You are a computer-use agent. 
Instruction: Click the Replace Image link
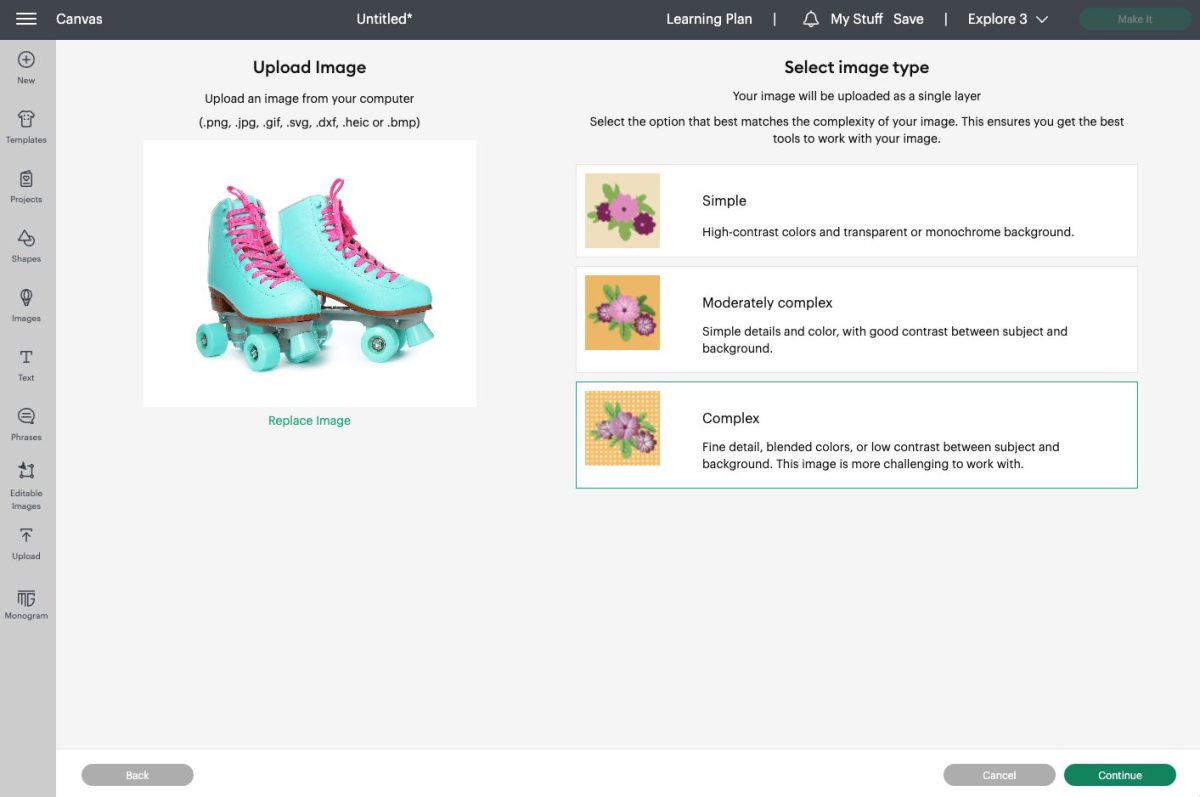[309, 421]
